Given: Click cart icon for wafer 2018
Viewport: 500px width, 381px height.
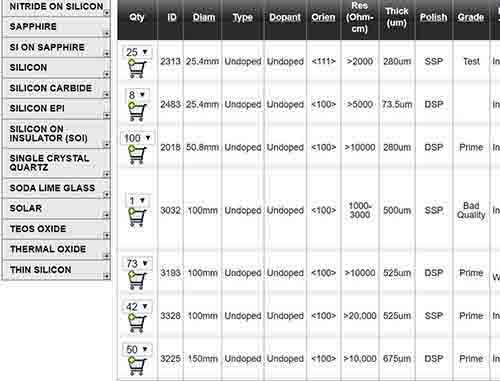Looking at the screenshot, I should click(137, 155).
